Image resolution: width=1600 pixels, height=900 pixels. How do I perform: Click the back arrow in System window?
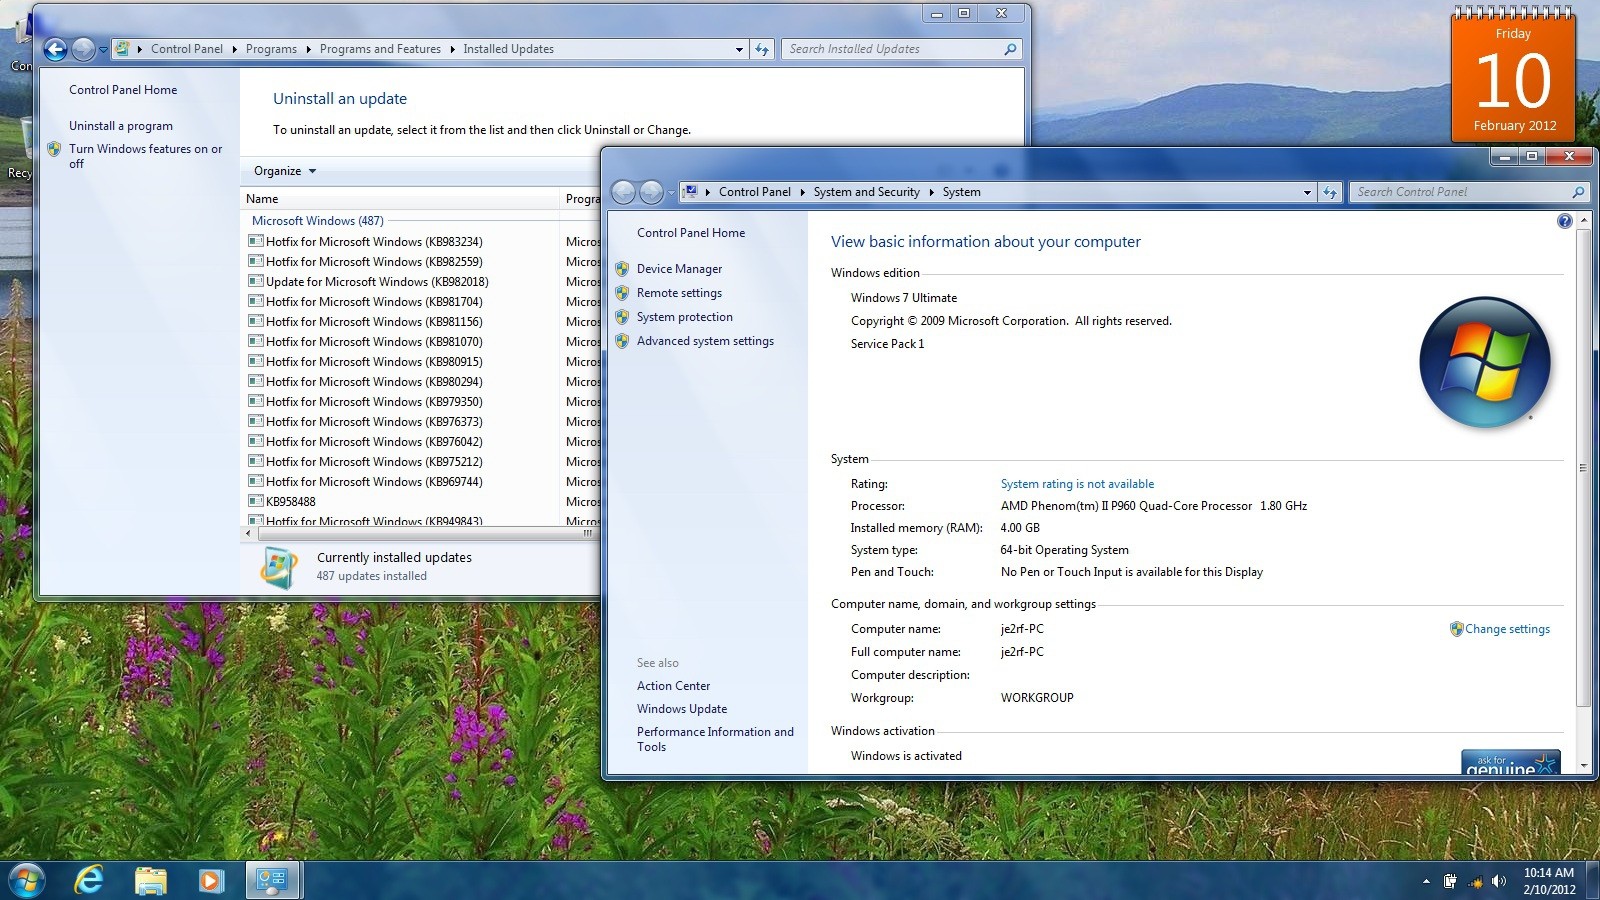pos(623,191)
